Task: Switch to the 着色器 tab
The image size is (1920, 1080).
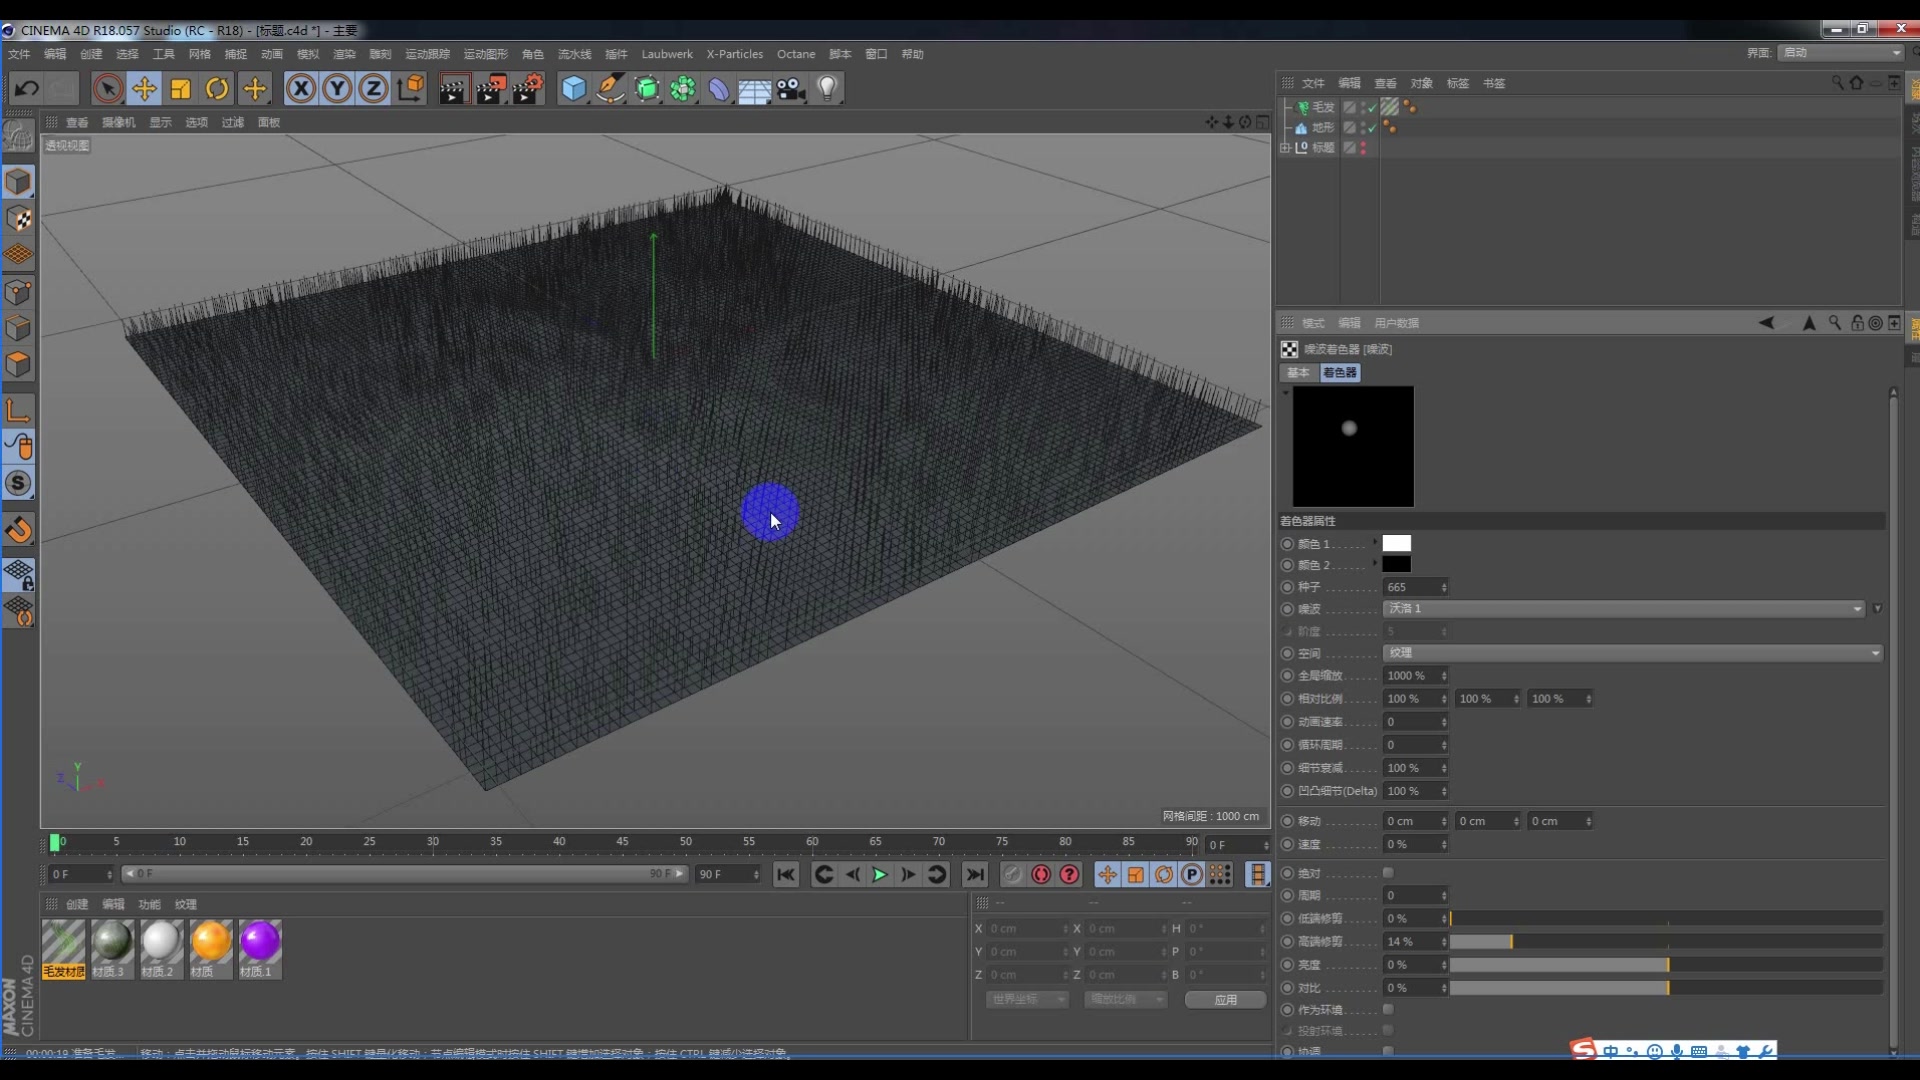Action: click(1339, 372)
